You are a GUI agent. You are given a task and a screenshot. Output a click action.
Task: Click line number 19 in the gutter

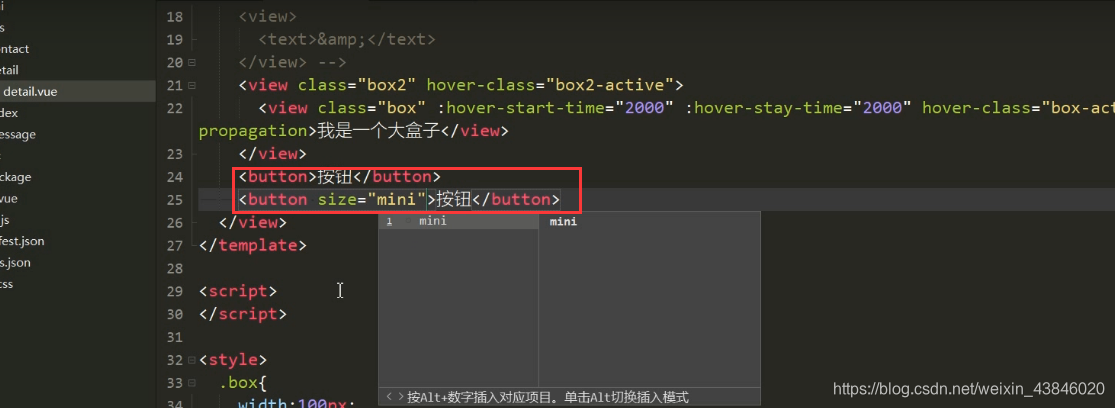pyautogui.click(x=174, y=40)
